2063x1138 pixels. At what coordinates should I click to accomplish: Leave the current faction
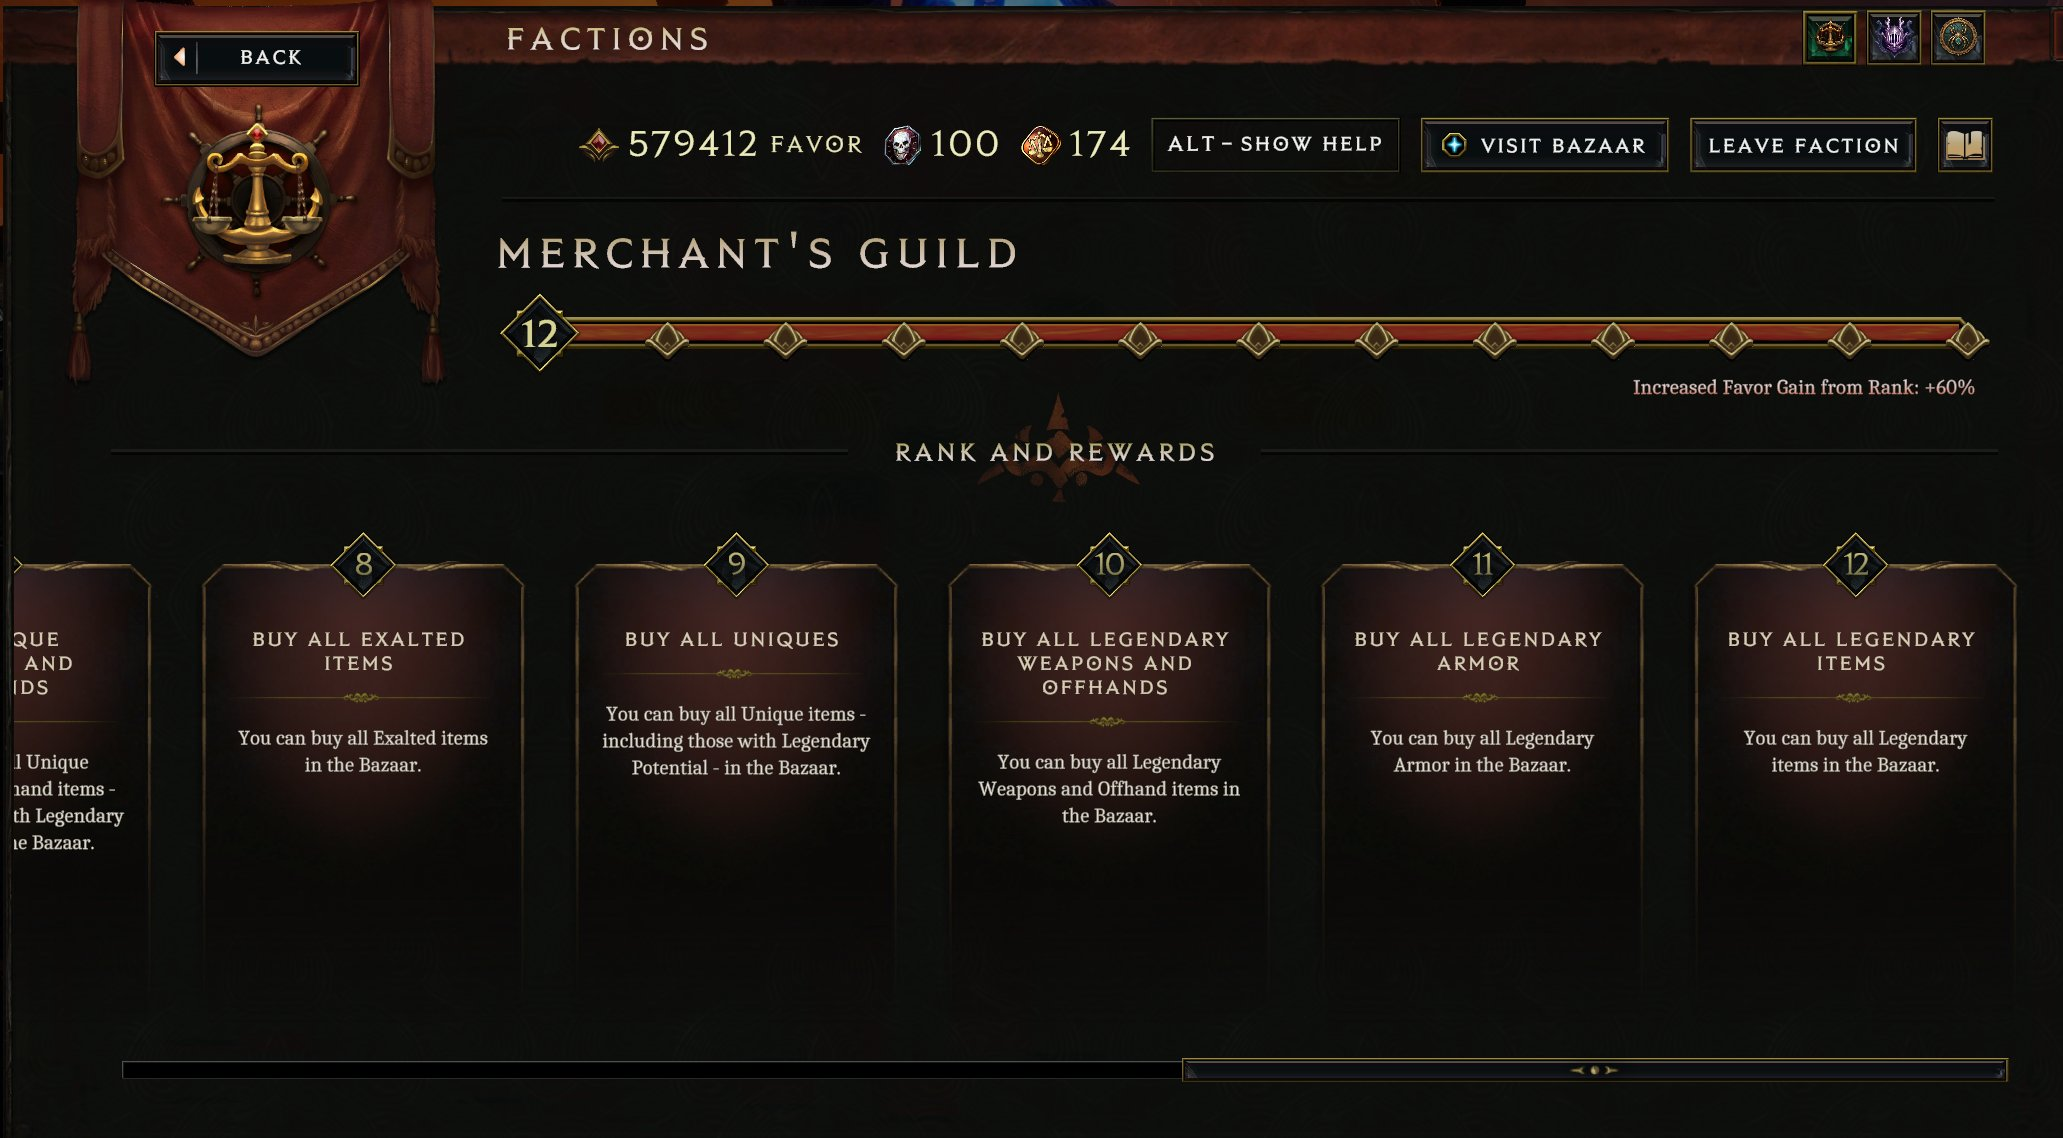[1803, 146]
